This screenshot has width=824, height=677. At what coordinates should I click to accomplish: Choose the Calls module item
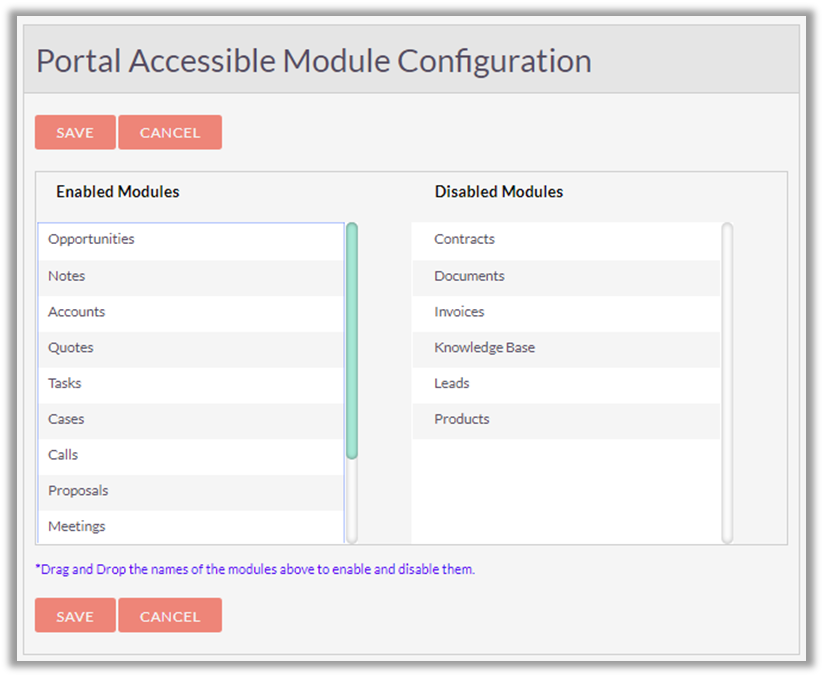[x=63, y=455]
